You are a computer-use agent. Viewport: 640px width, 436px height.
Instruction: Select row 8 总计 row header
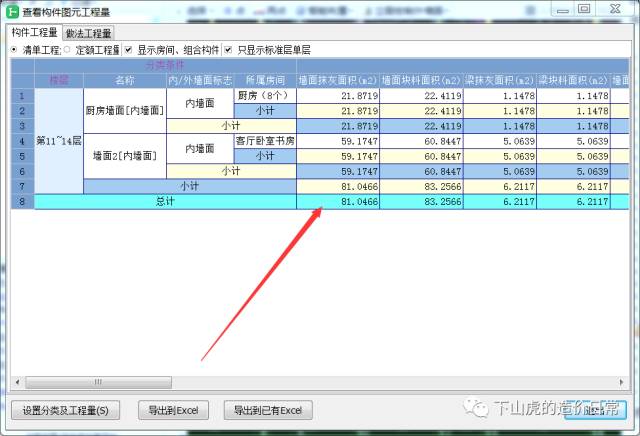22,201
